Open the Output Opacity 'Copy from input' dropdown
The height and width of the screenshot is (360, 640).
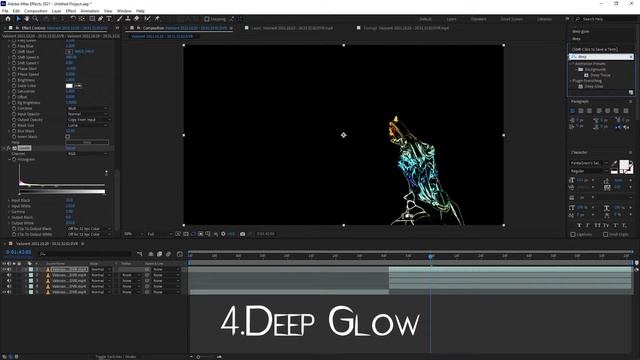pos(88,120)
